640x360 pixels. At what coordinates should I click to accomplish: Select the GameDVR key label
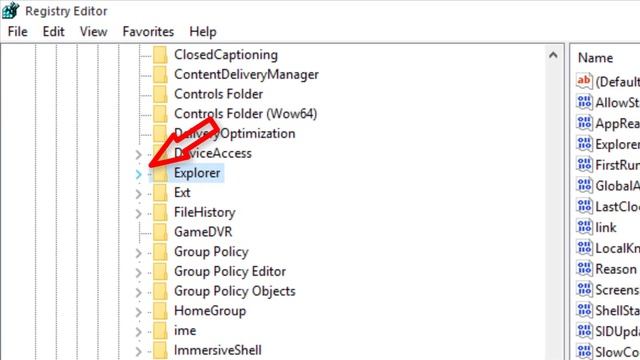pos(203,232)
